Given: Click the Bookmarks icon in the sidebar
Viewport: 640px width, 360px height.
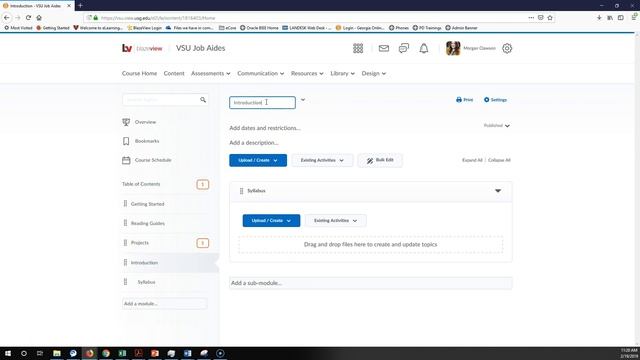Looking at the screenshot, I should coord(126,141).
